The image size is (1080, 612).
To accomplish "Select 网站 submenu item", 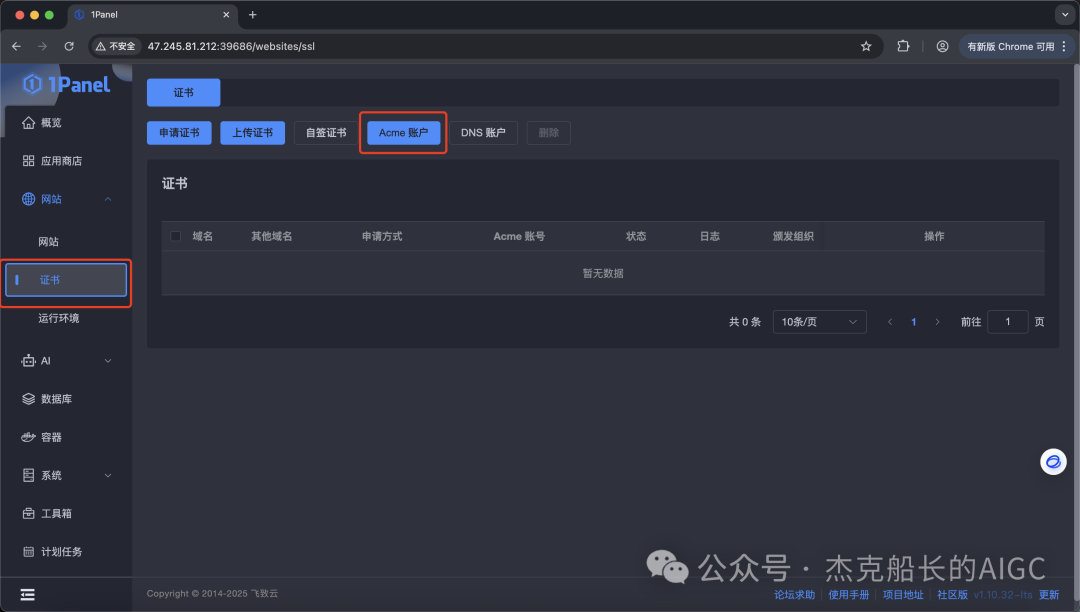I will click(48, 242).
